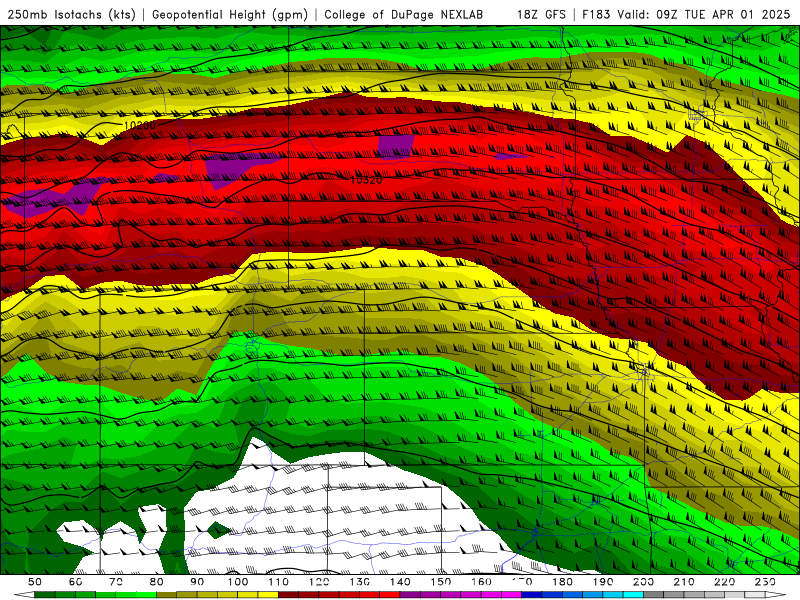Image resolution: width=800 pixels, height=600 pixels.
Task: Select the cyan colorbar swatch ending at 200
Action: [x=633, y=595]
